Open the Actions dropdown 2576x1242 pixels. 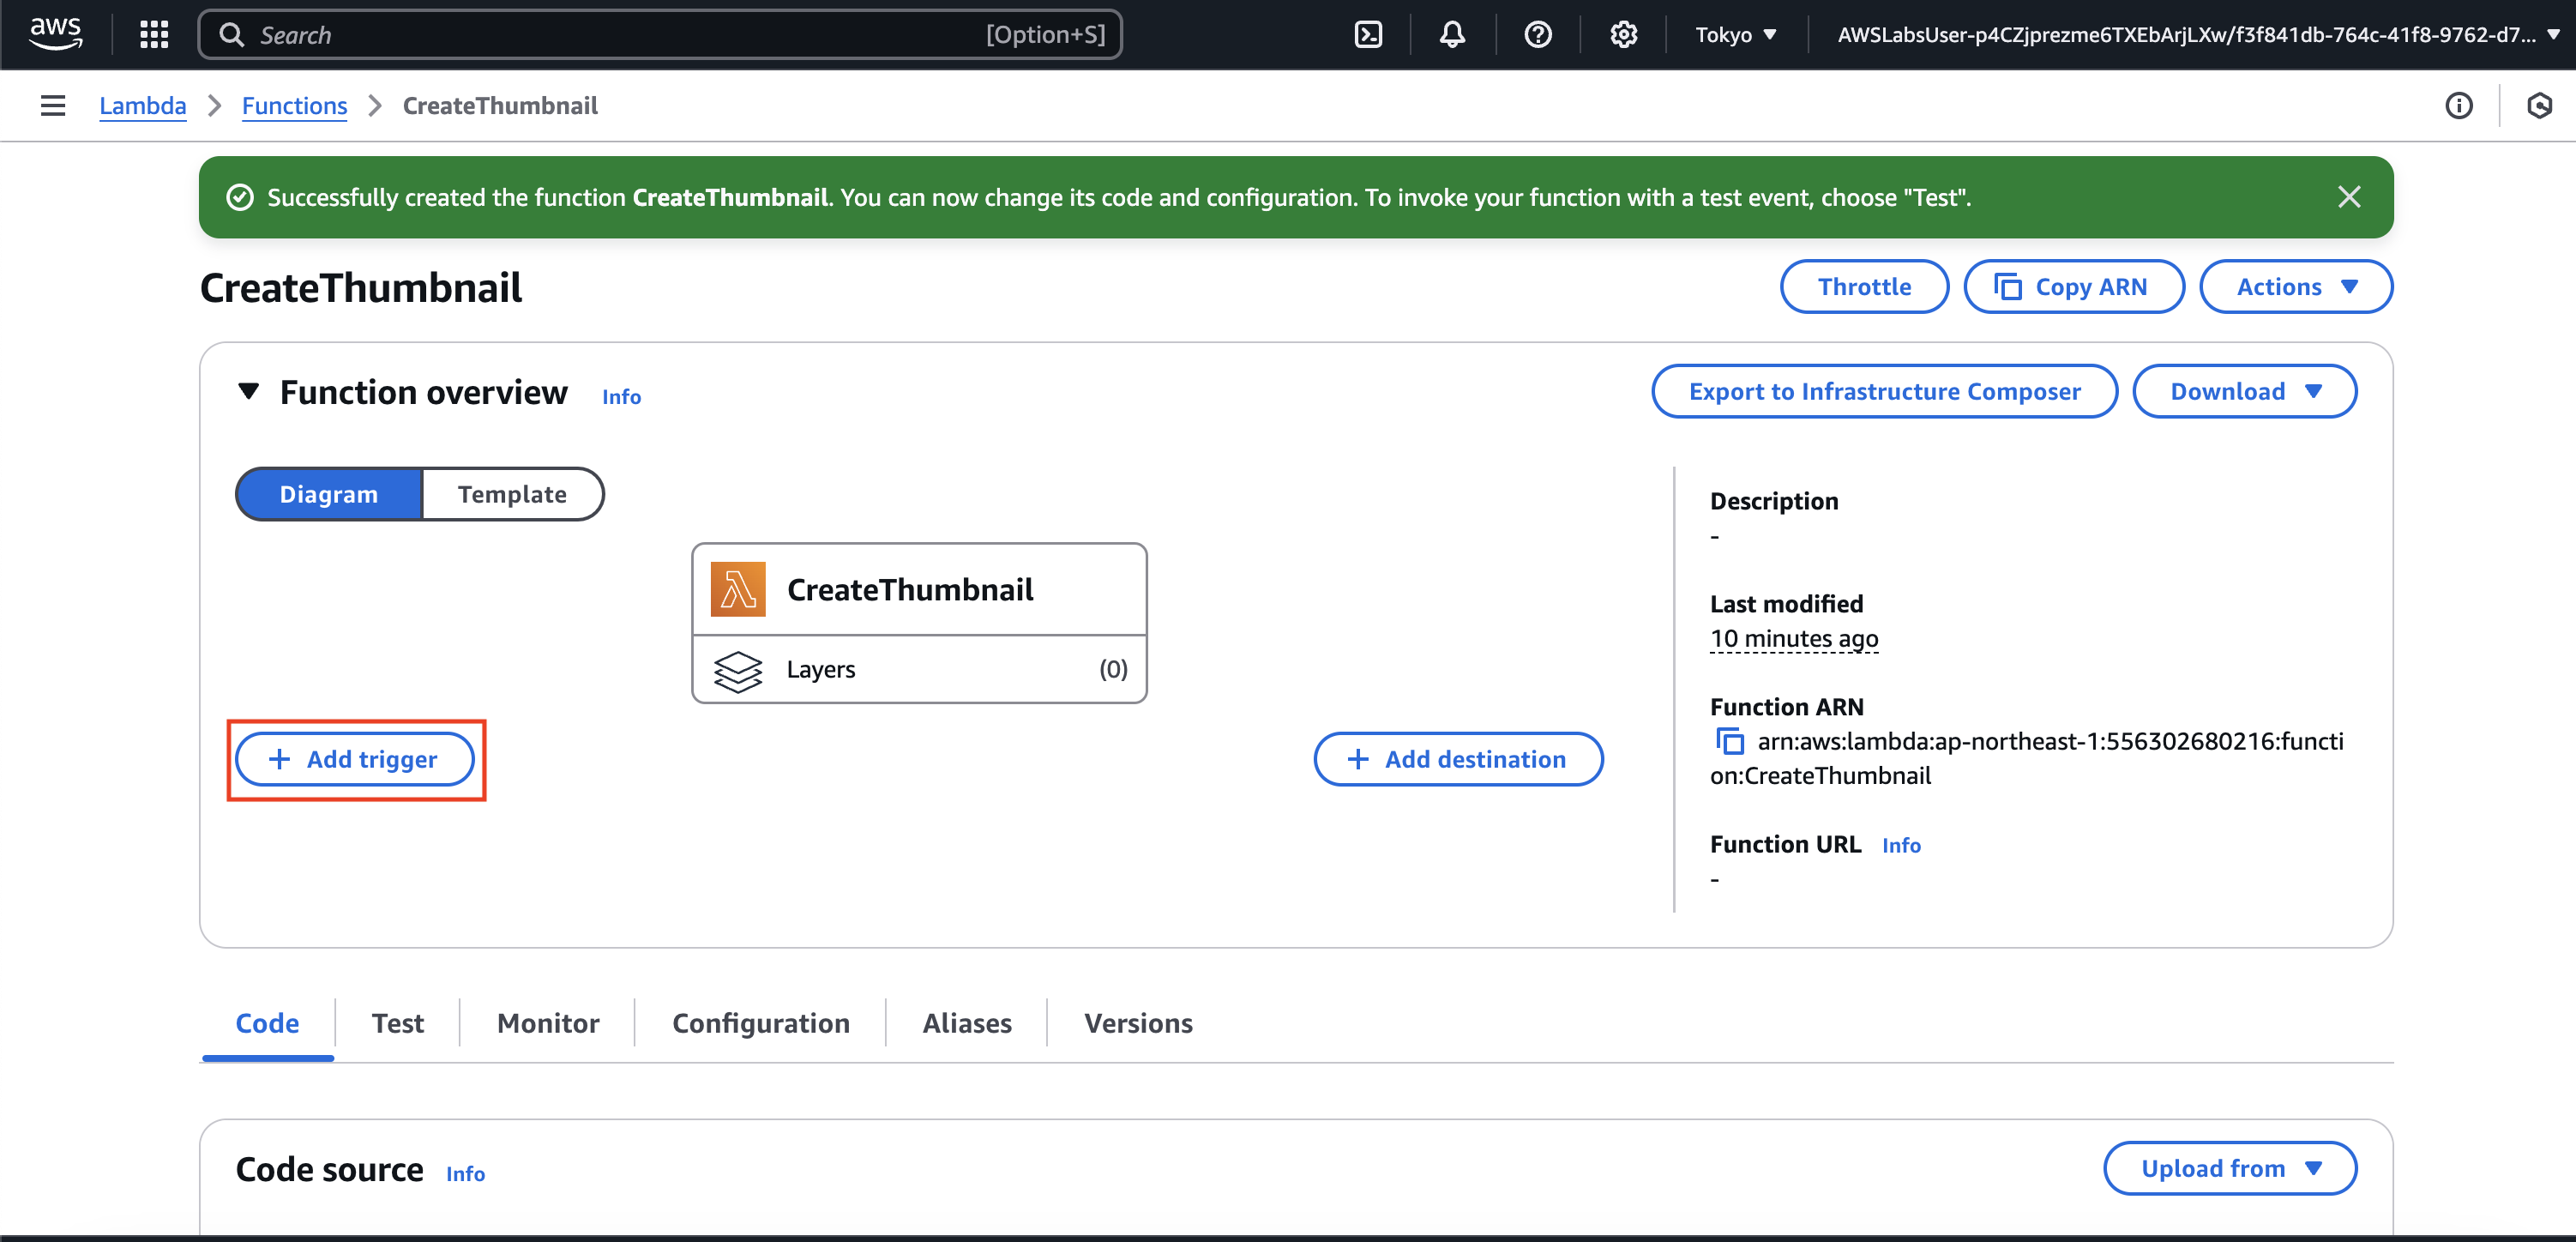coord(2296,287)
